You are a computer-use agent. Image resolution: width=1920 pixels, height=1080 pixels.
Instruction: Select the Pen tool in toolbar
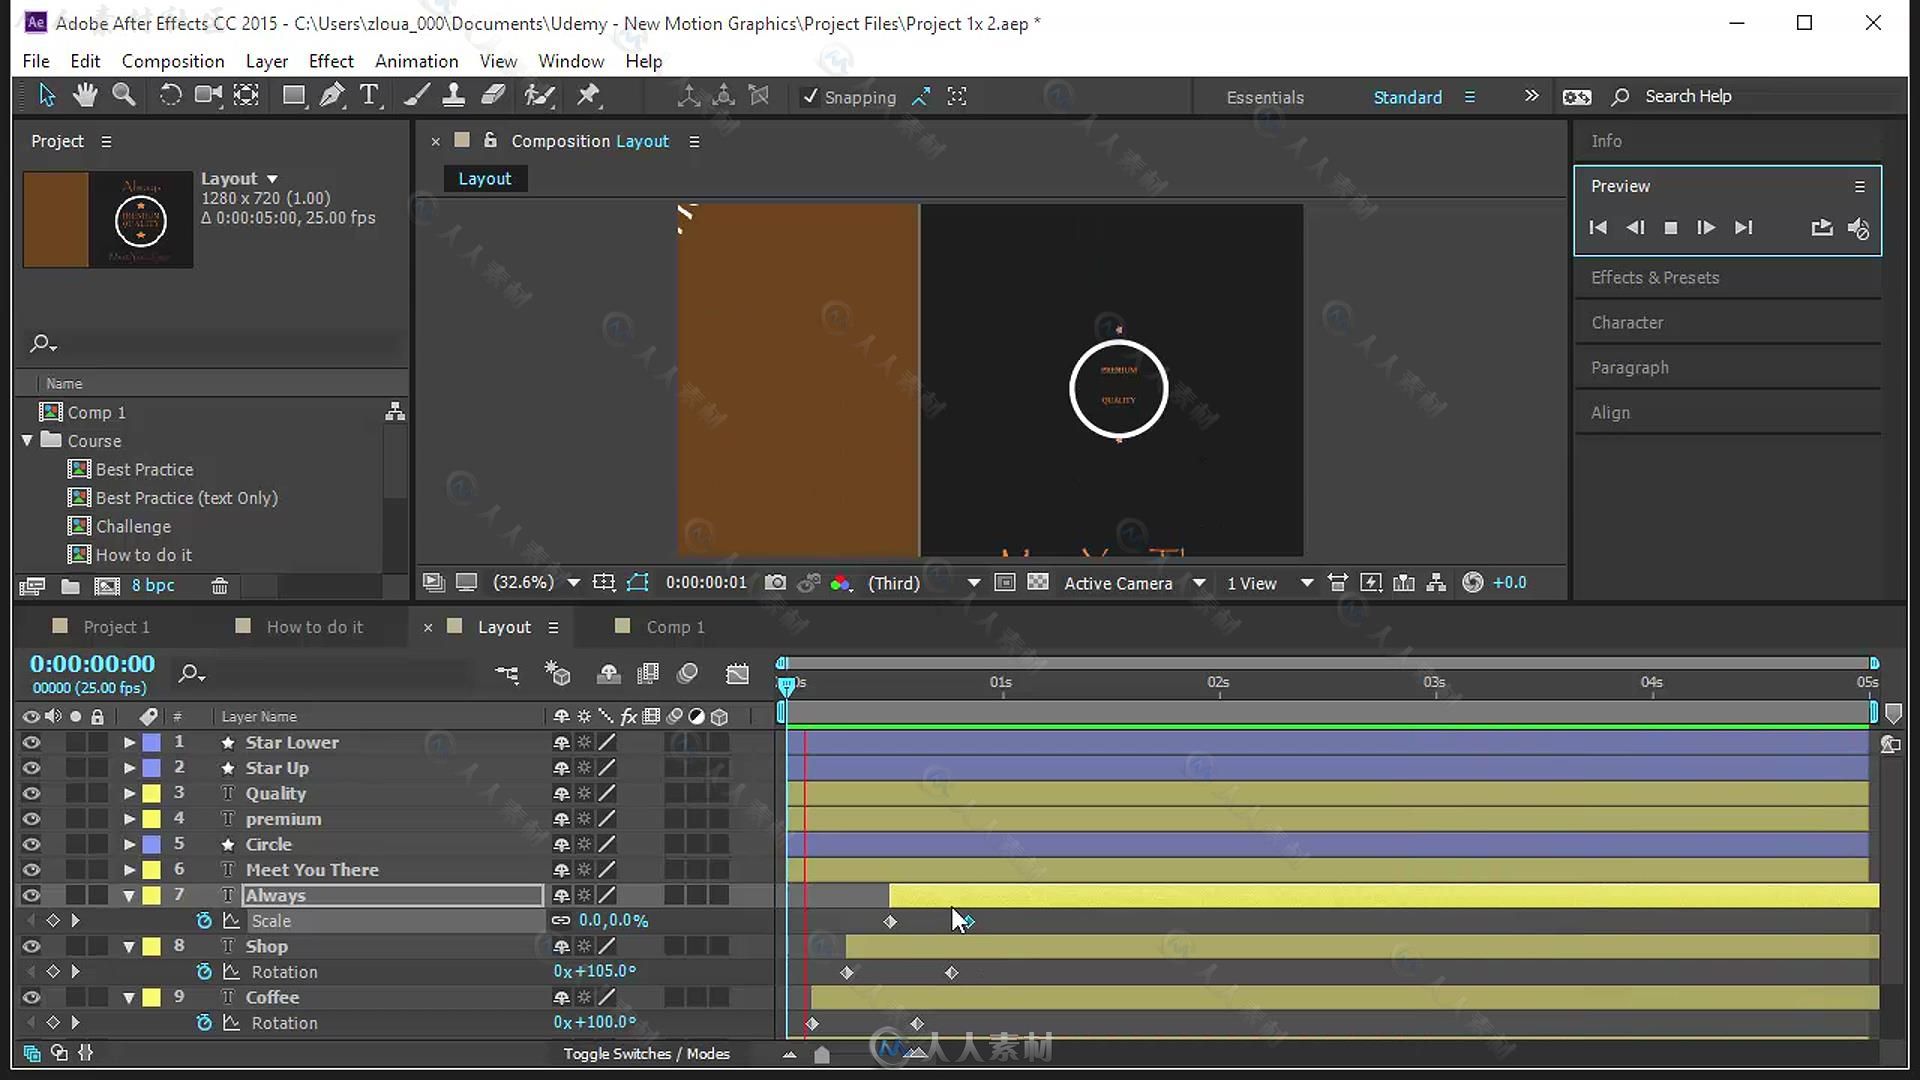click(x=332, y=95)
